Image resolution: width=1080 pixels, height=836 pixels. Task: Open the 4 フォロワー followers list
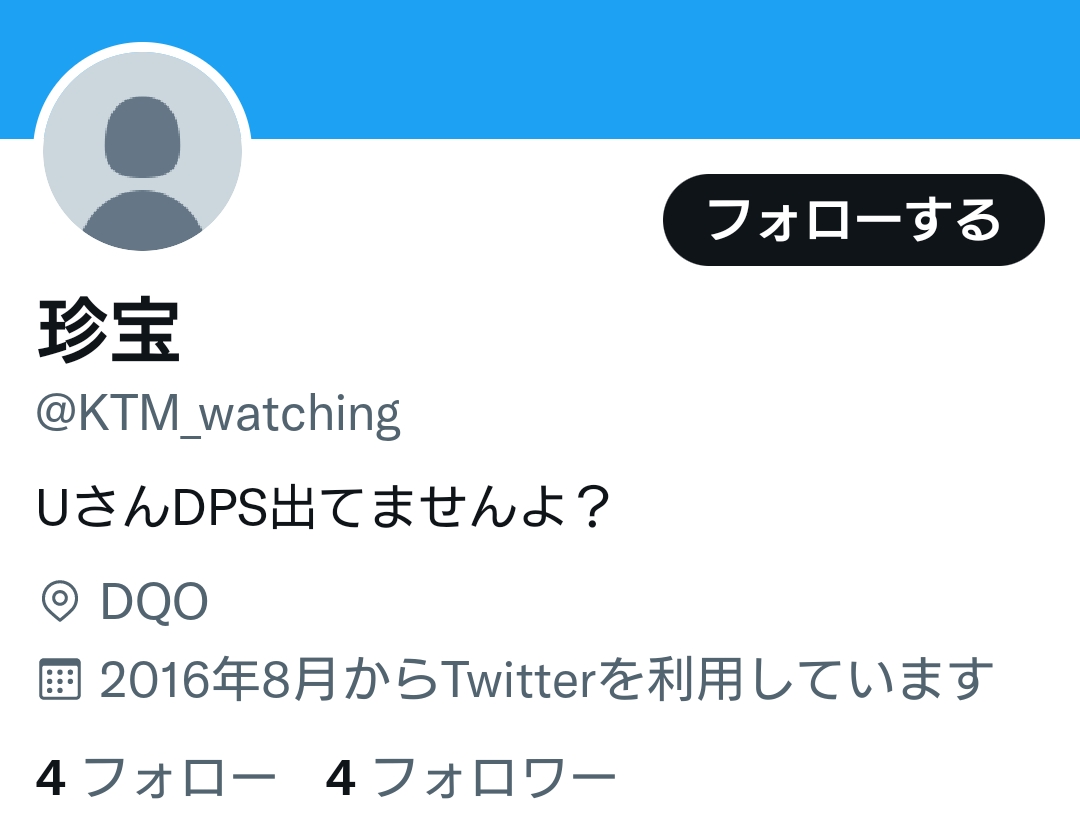coord(471,777)
